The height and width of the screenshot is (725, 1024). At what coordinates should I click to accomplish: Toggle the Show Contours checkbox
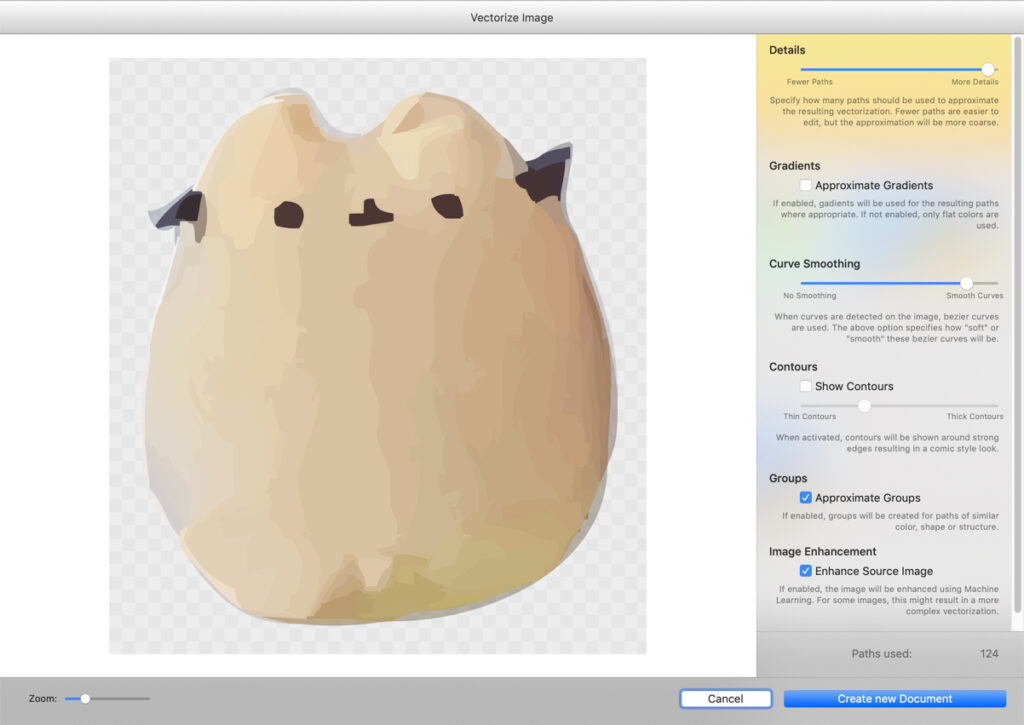tap(806, 386)
